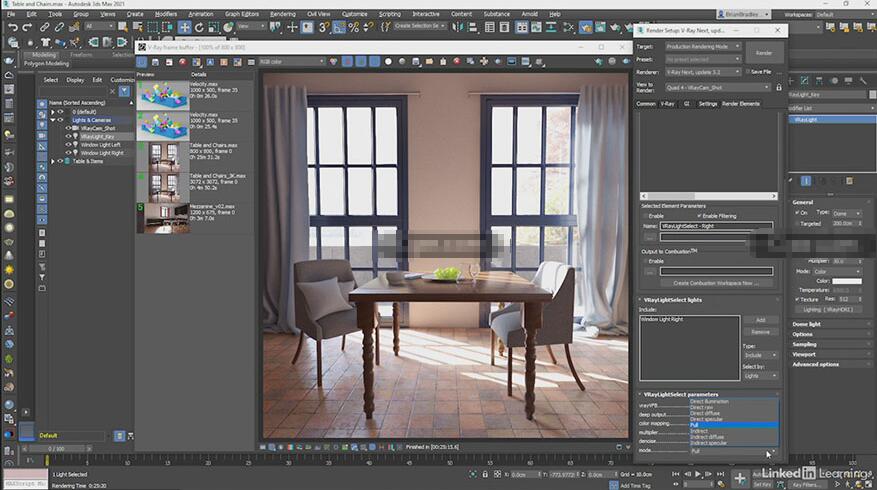Toggle blue channel button in frame buffer
This screenshot has height=490, width=877.
coord(374,62)
